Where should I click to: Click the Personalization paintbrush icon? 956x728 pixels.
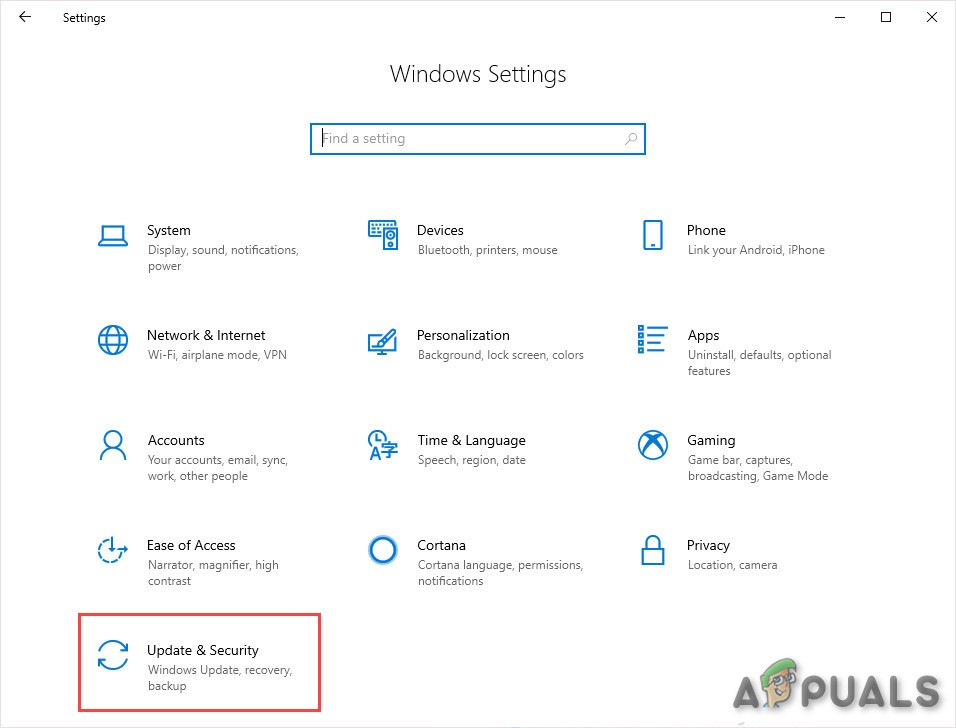pos(383,341)
